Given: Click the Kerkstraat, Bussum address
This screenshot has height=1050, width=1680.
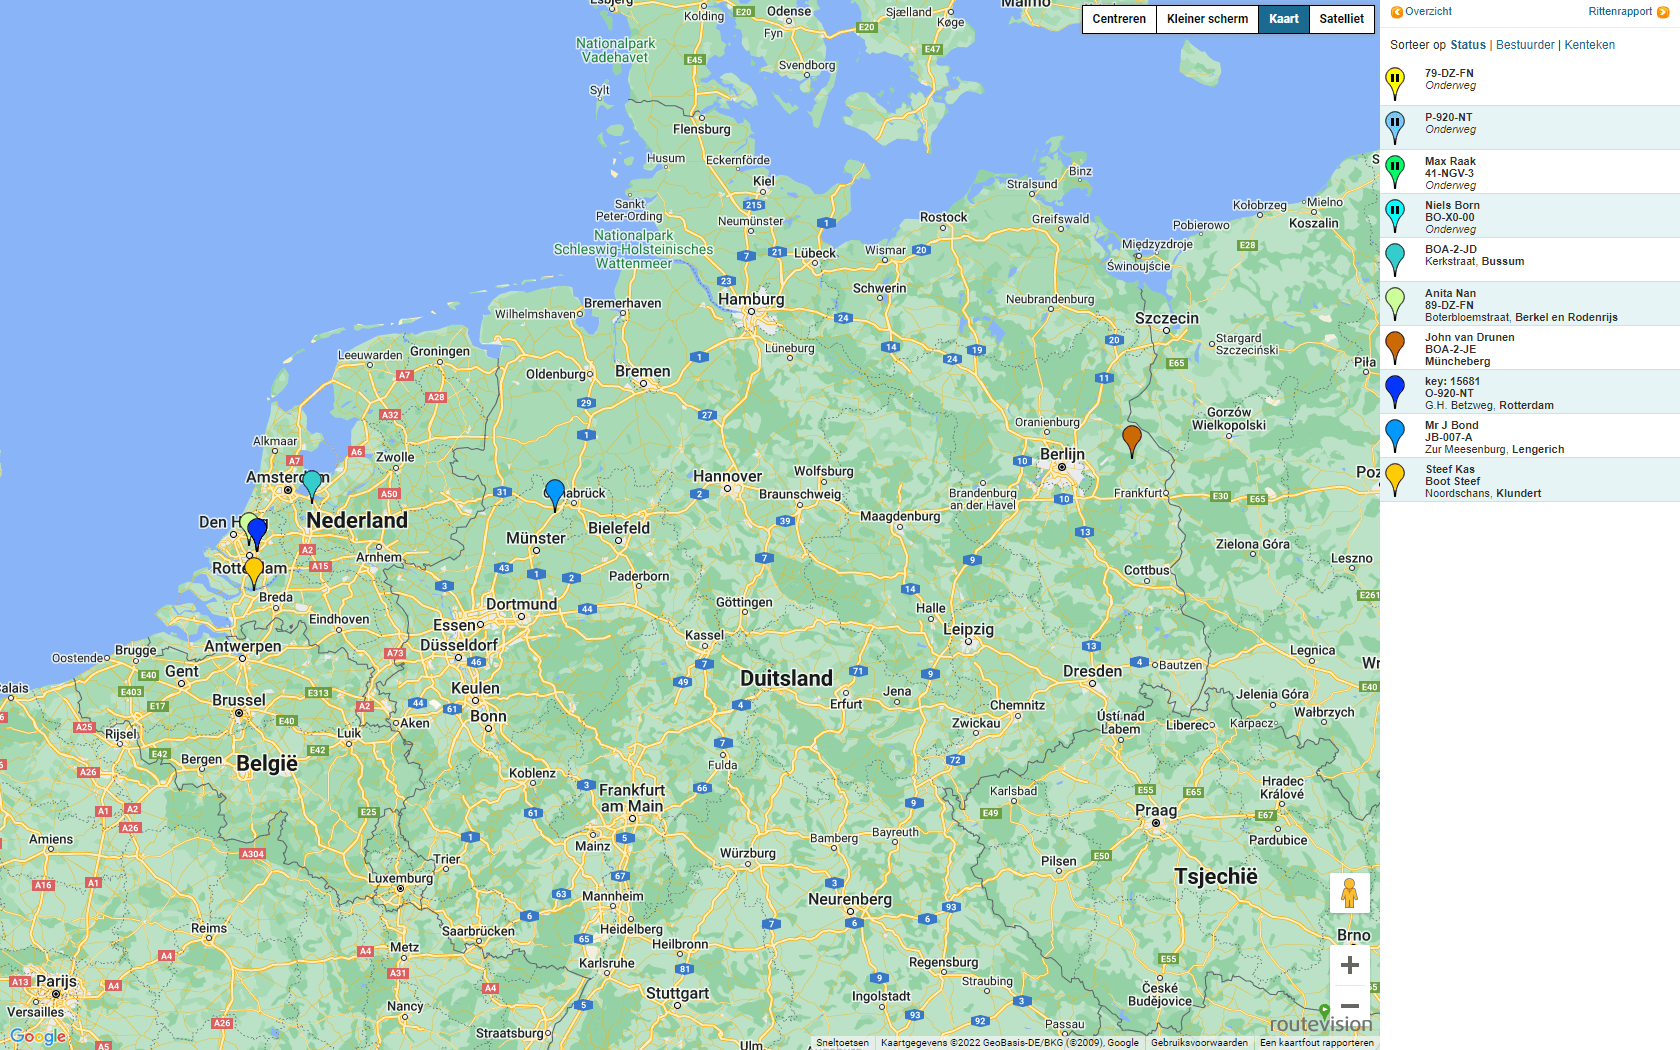Looking at the screenshot, I should [x=1474, y=262].
